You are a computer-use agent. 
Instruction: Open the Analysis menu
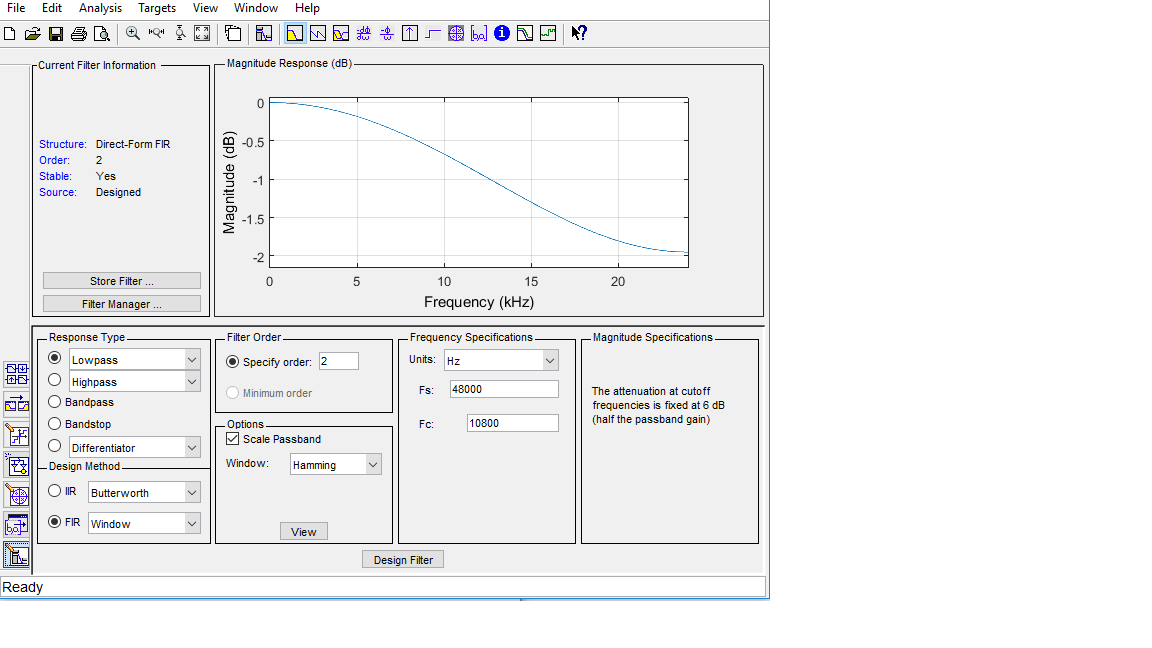(100, 8)
